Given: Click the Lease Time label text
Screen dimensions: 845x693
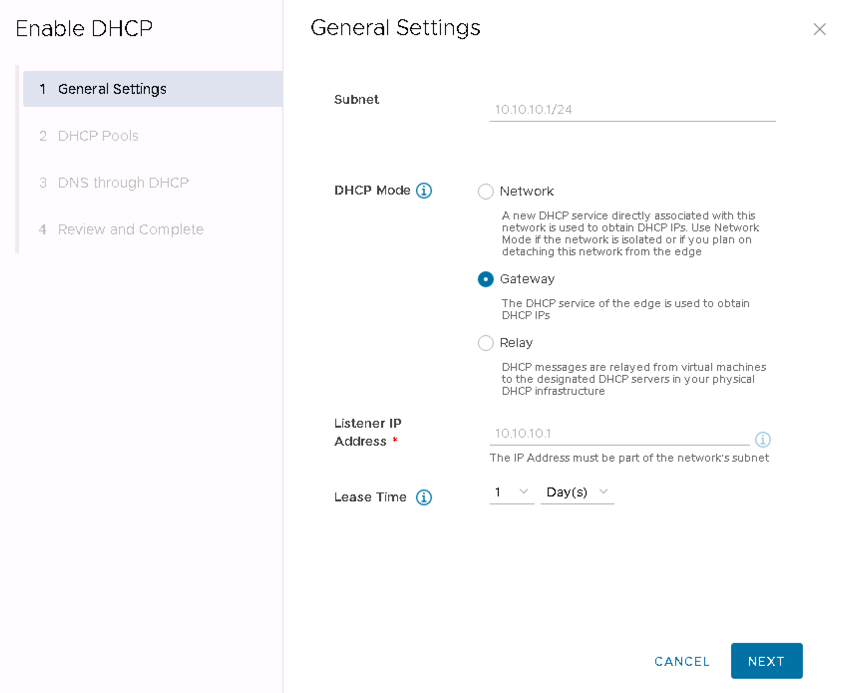Looking at the screenshot, I should pyautogui.click(x=370, y=497).
